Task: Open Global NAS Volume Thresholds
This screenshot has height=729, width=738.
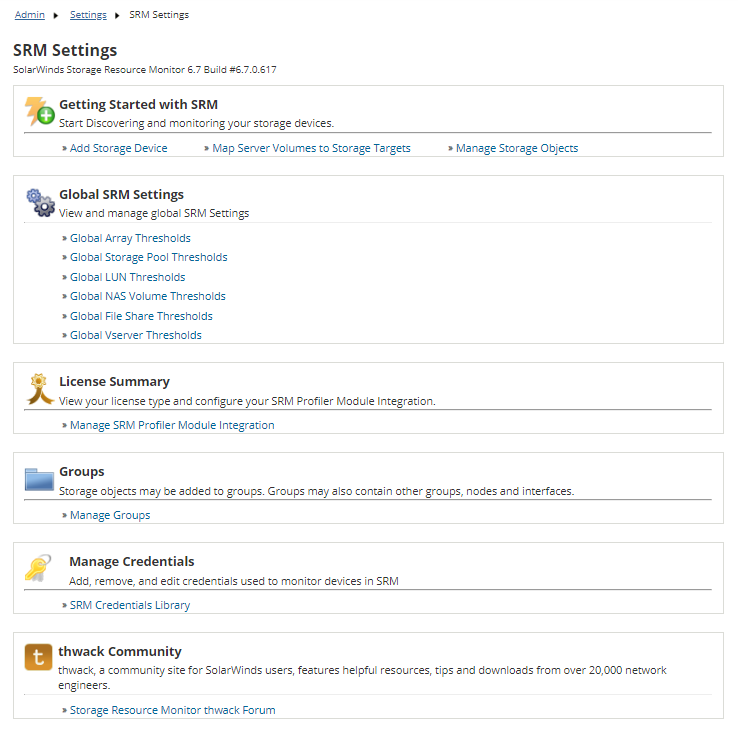Action: tap(147, 296)
